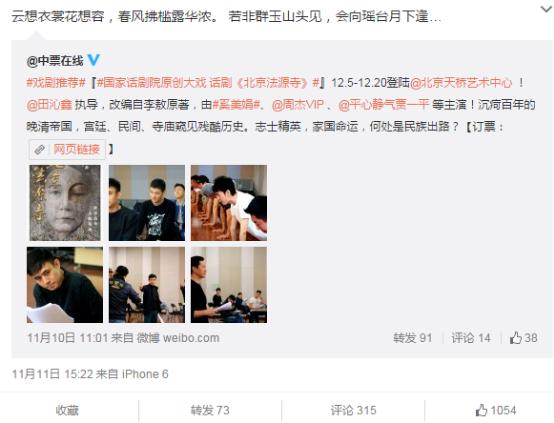
Task: Open the @北京天桥艺术中心 mention
Action: (x=461, y=83)
